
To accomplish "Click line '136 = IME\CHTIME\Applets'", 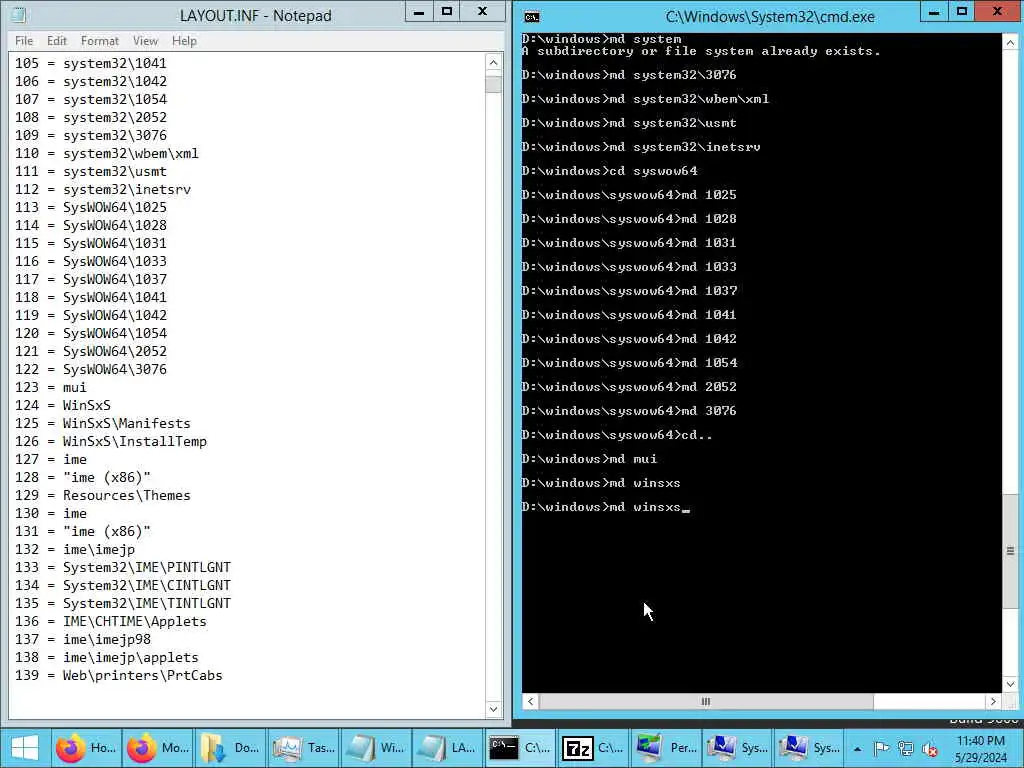I will [x=111, y=621].
